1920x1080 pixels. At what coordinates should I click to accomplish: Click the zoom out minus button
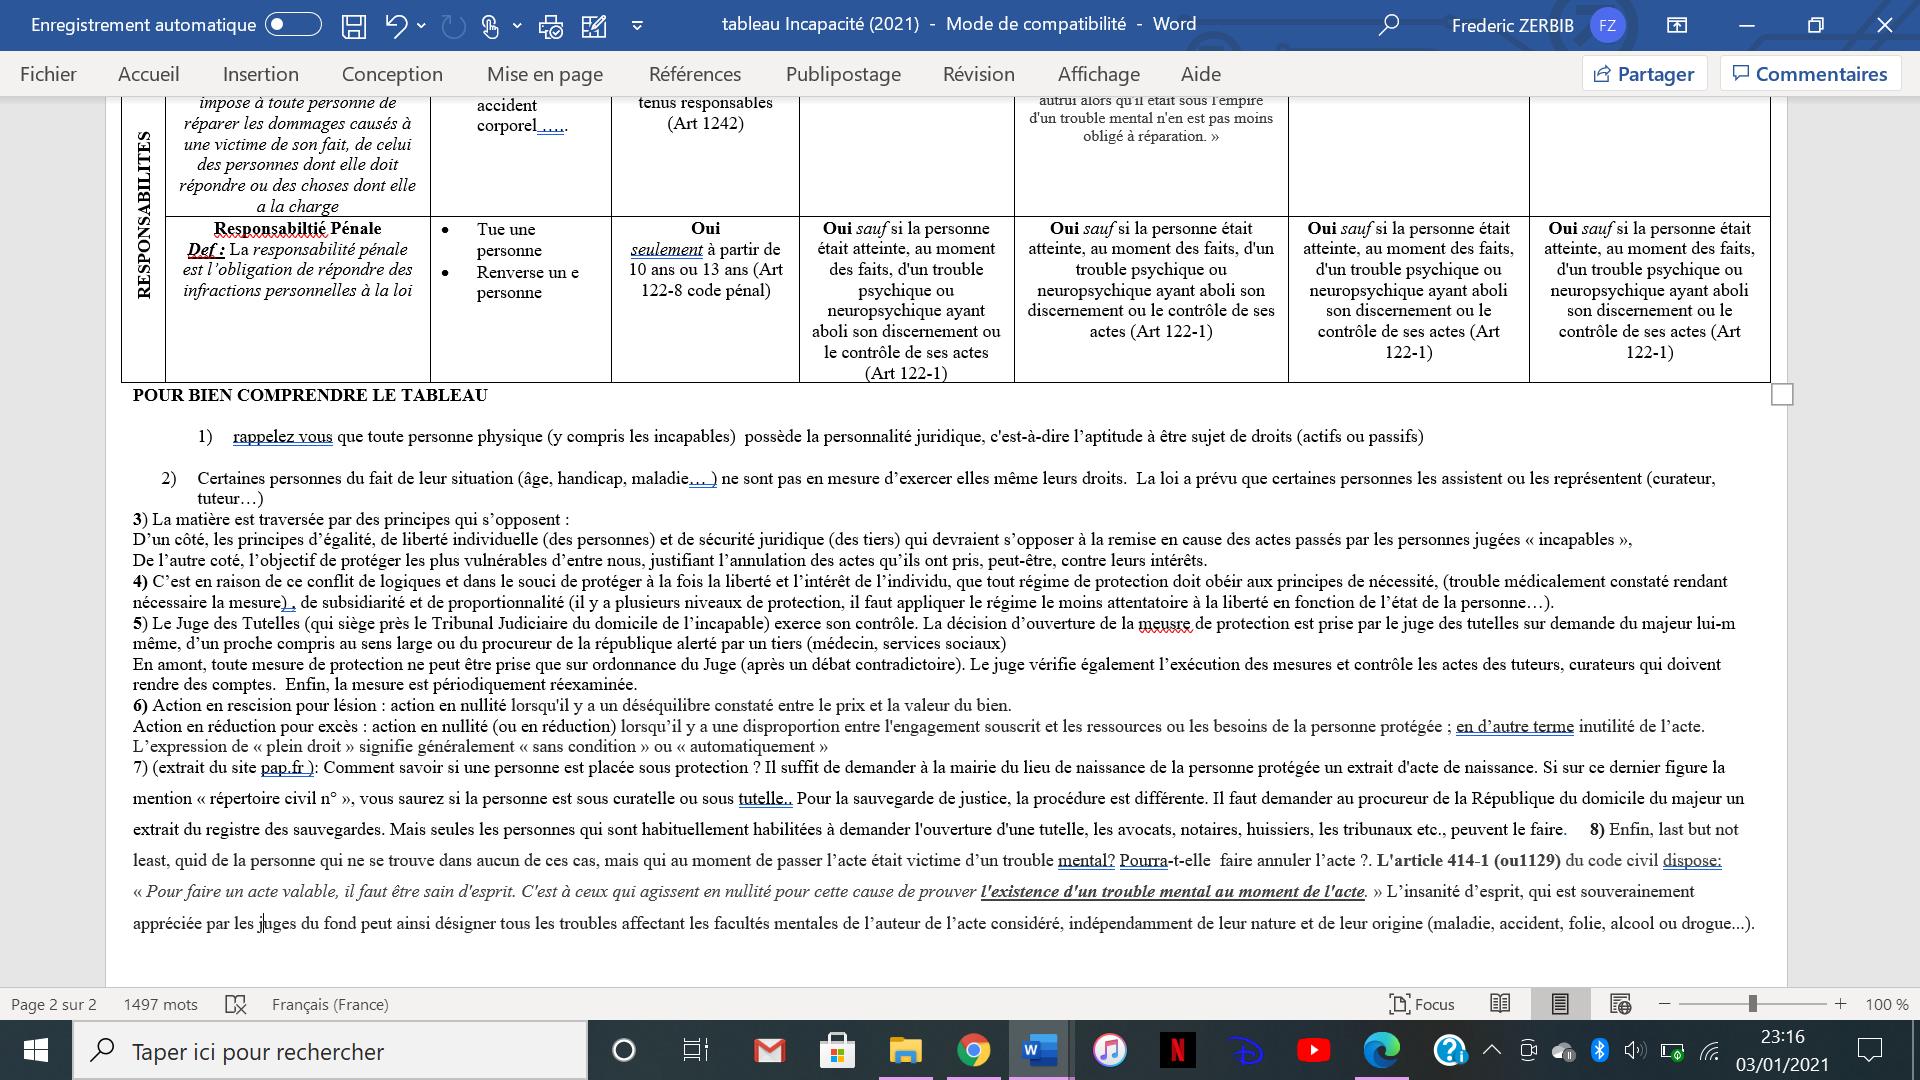[x=1665, y=1004]
